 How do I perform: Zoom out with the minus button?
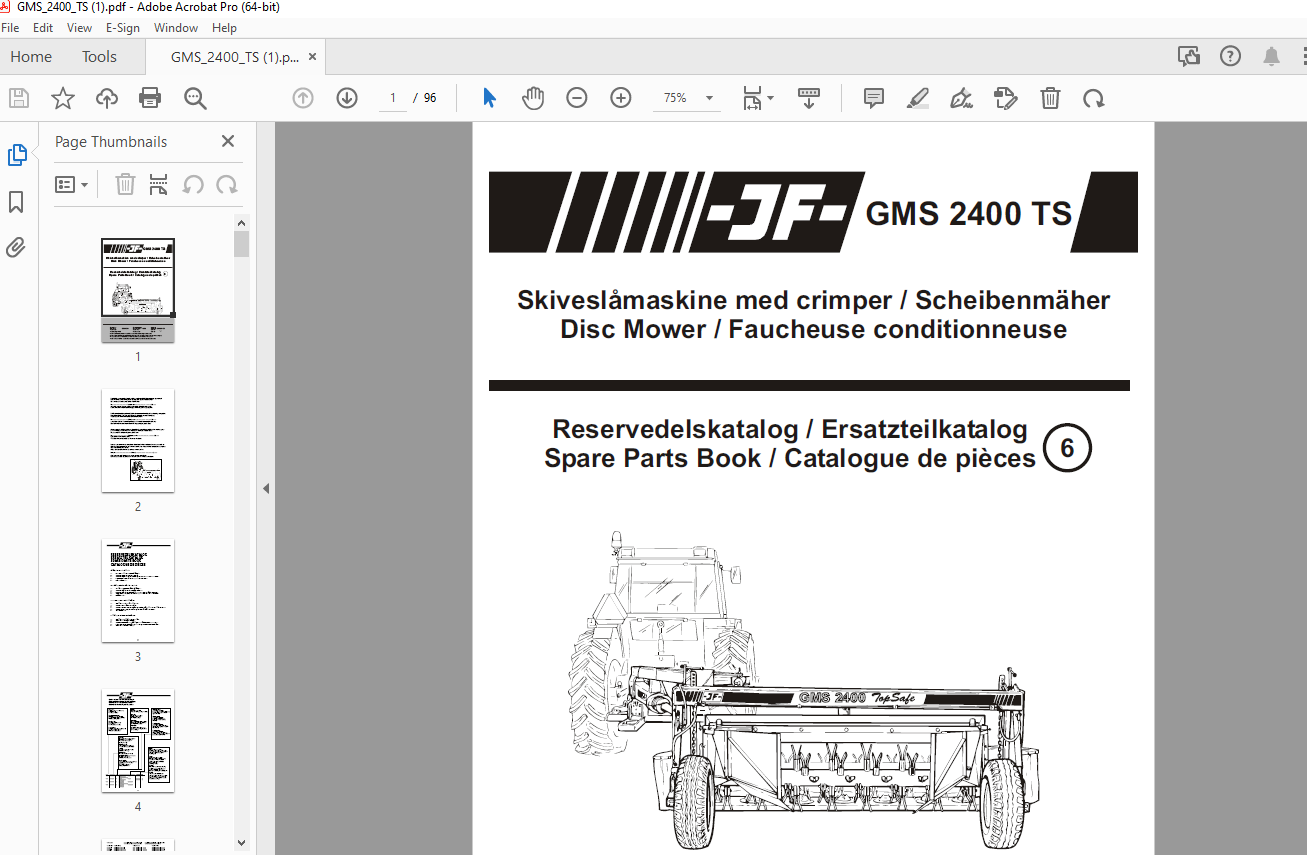click(577, 98)
